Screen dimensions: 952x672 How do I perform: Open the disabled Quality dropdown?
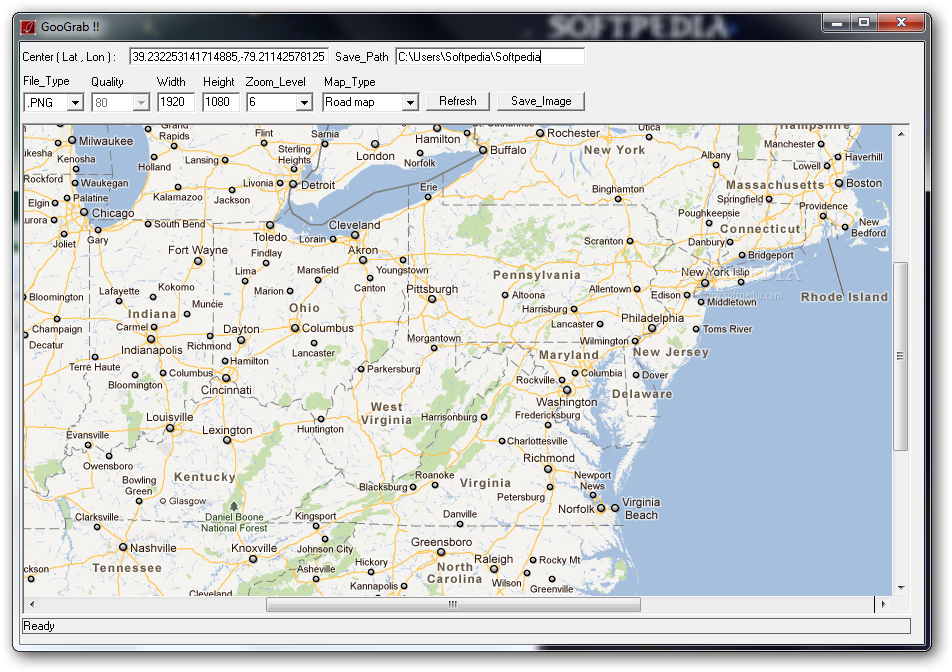coord(141,103)
